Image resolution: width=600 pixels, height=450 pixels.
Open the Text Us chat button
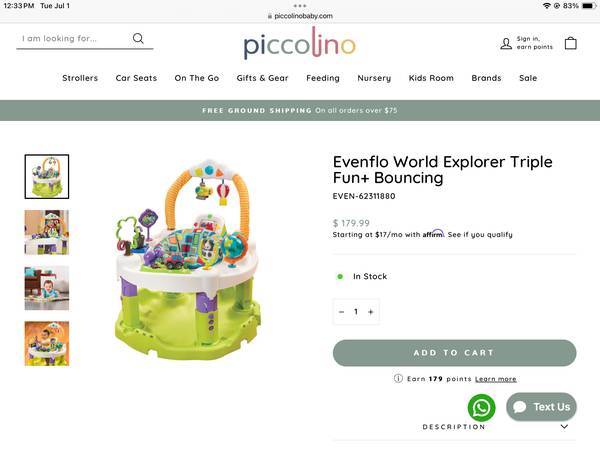(x=542, y=407)
